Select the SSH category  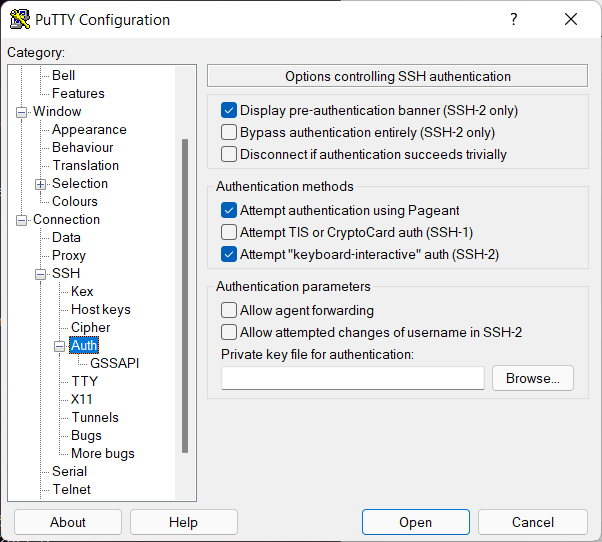coord(66,273)
